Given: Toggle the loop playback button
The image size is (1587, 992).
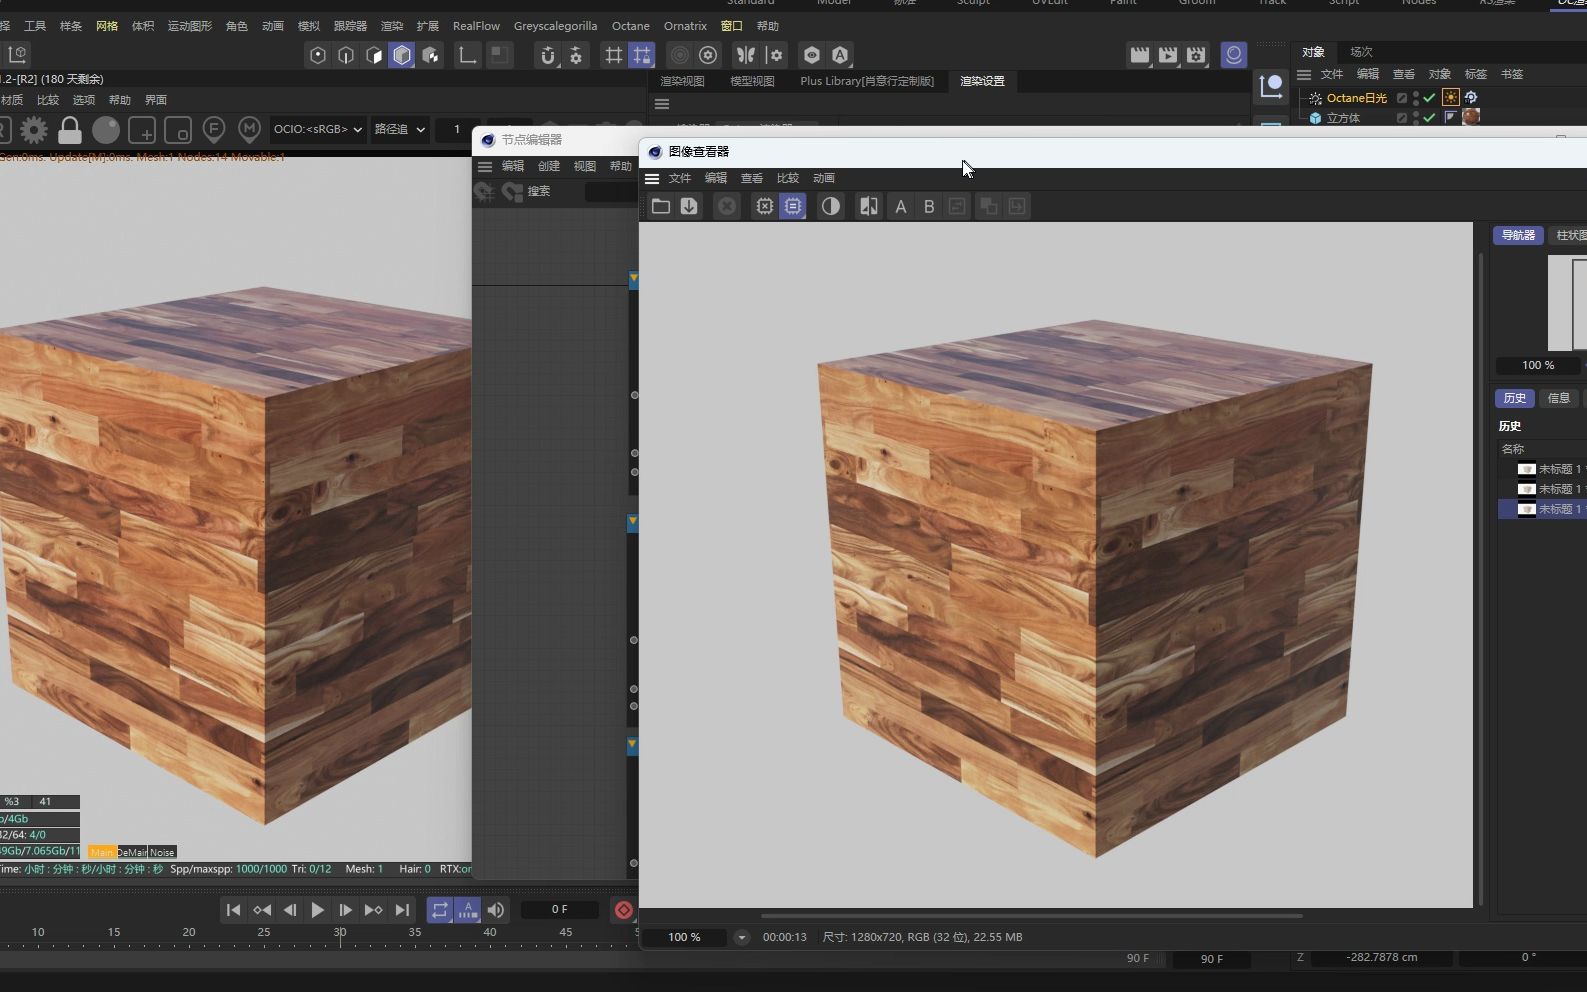Looking at the screenshot, I should (x=440, y=910).
